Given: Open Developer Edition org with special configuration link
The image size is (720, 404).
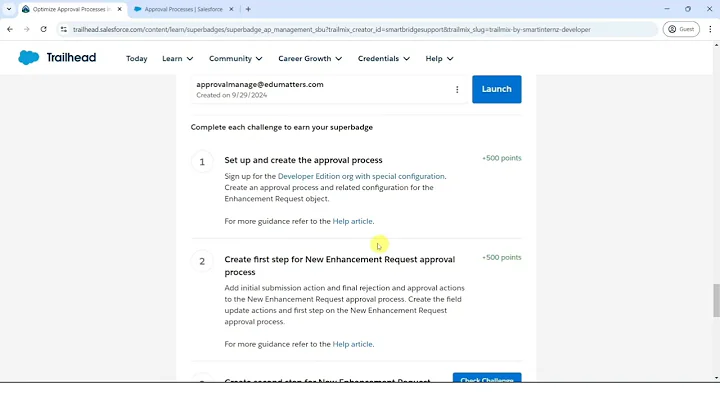Looking at the screenshot, I should 361,176.
